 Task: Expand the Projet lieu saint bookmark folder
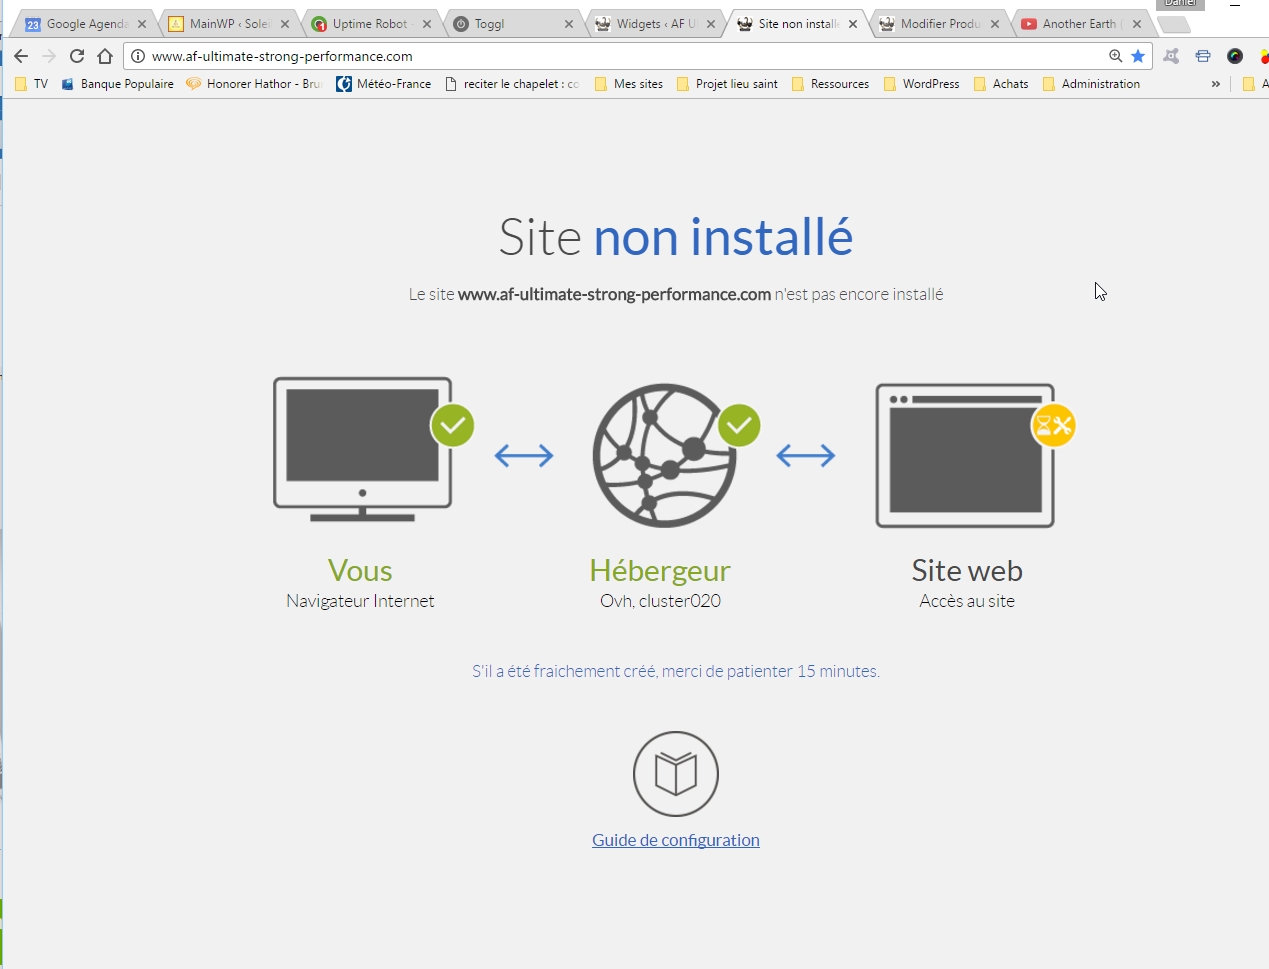[x=727, y=84]
